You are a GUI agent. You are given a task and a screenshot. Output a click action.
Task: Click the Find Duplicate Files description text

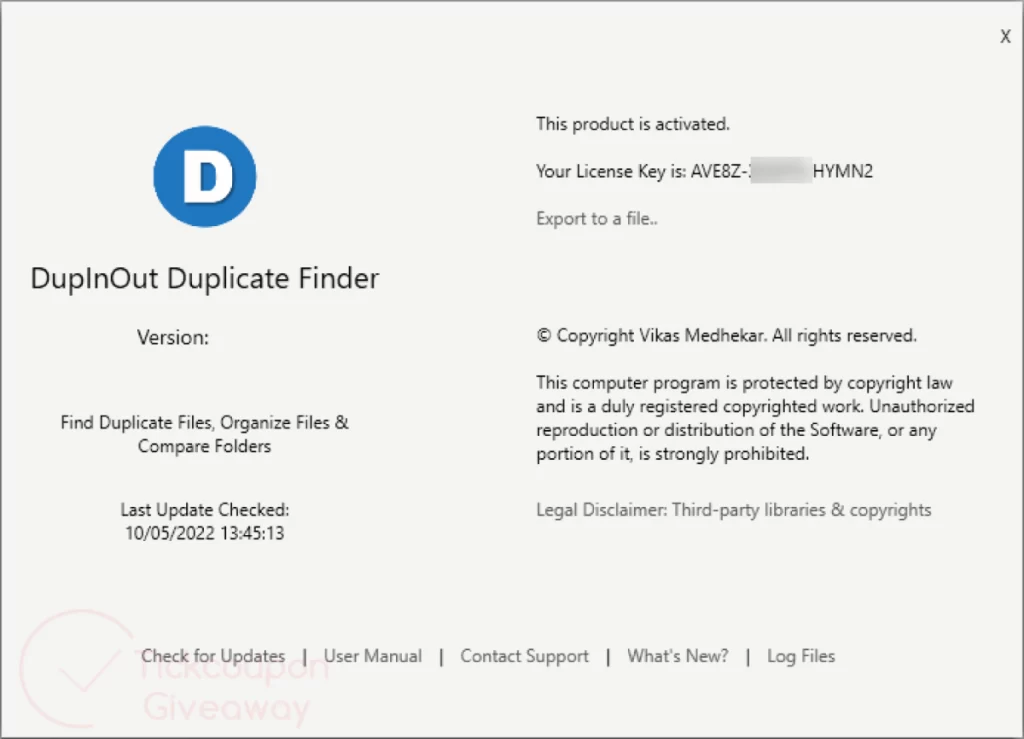point(204,434)
